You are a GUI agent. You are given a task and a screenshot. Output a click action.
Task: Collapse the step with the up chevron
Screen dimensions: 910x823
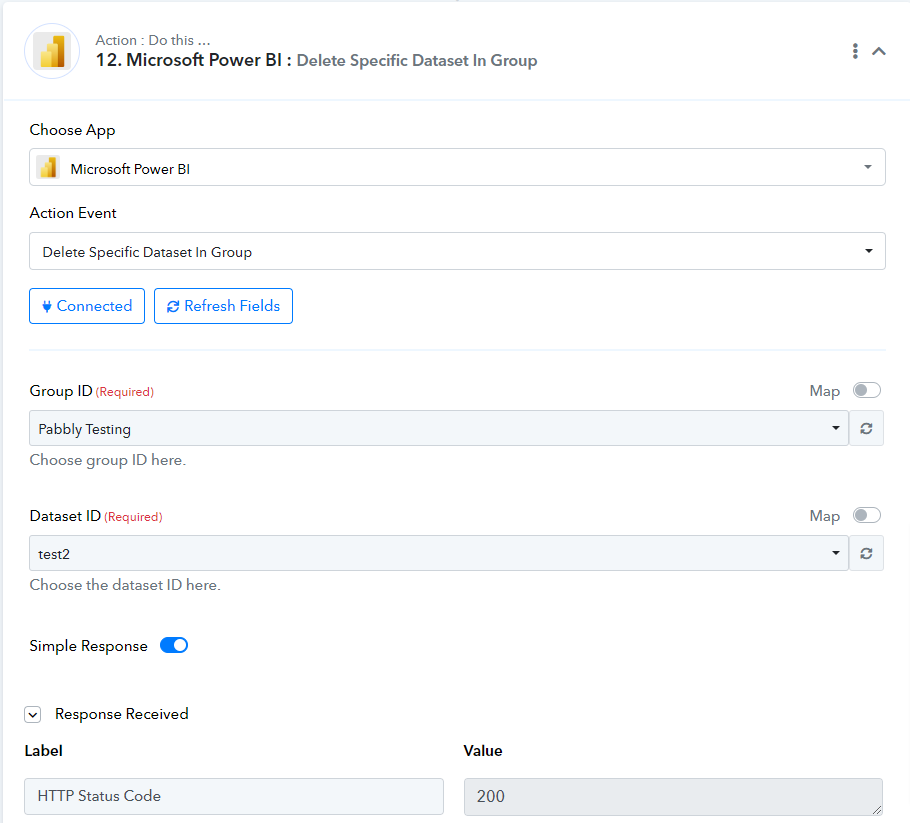click(879, 51)
